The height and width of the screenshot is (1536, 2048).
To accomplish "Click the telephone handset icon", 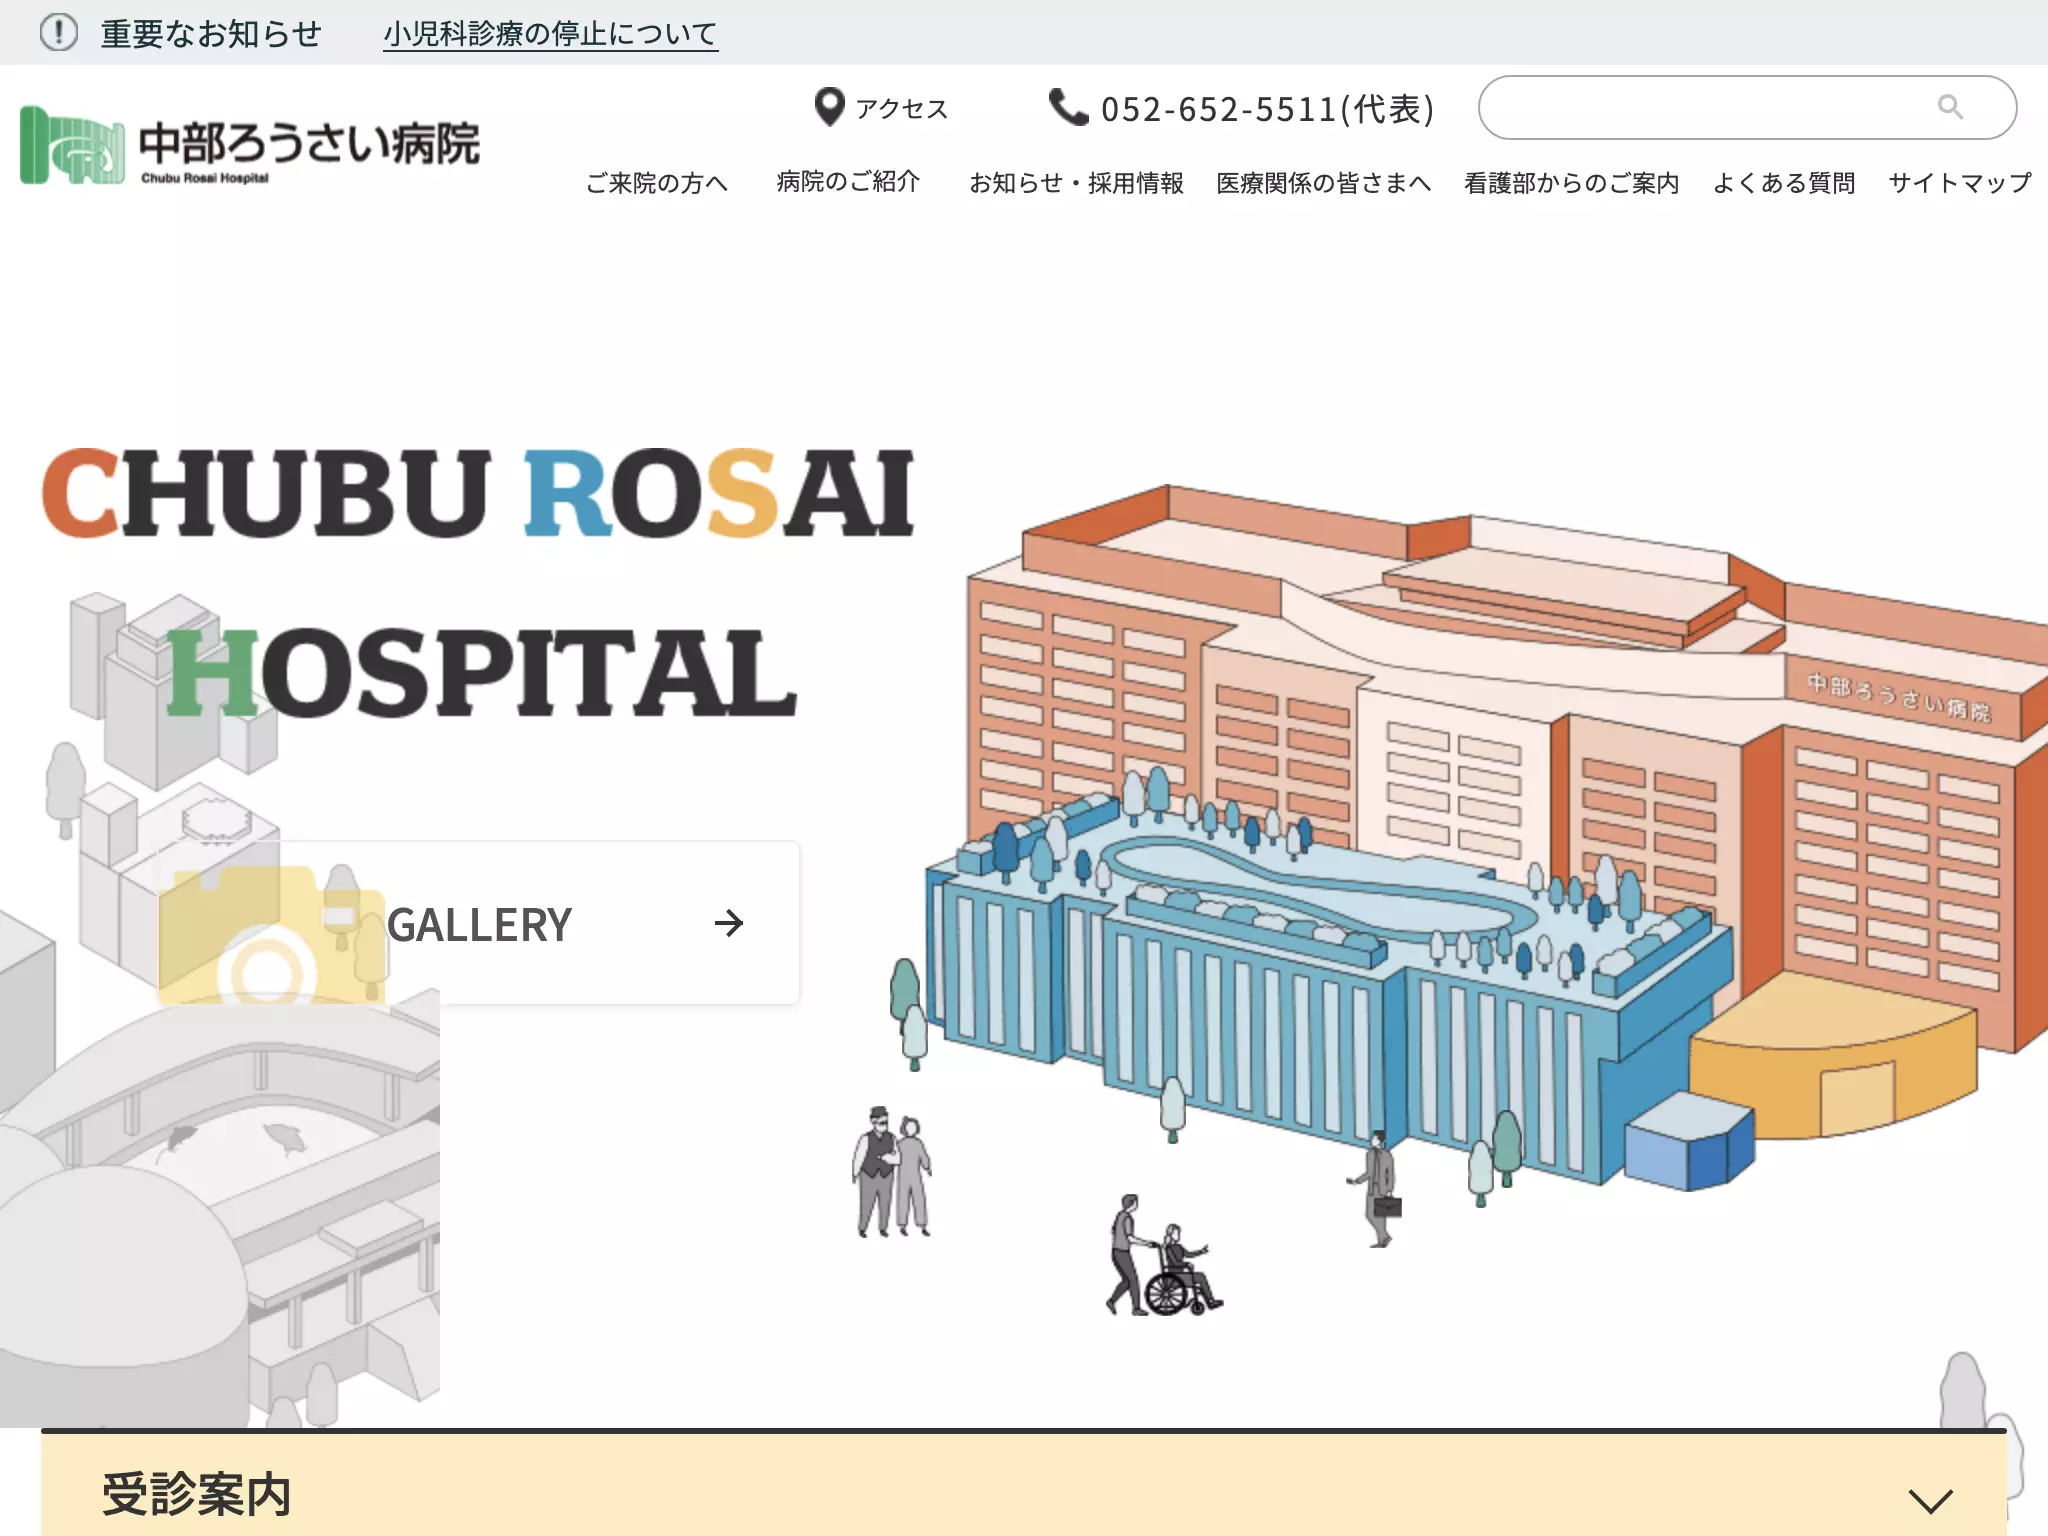I will pyautogui.click(x=1068, y=107).
